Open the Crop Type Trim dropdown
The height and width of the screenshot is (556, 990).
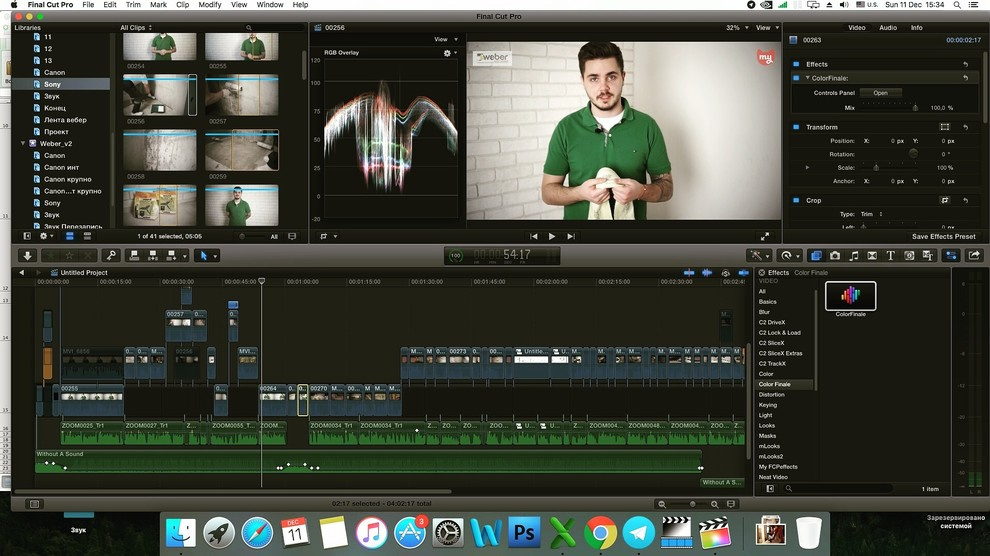tap(870, 214)
